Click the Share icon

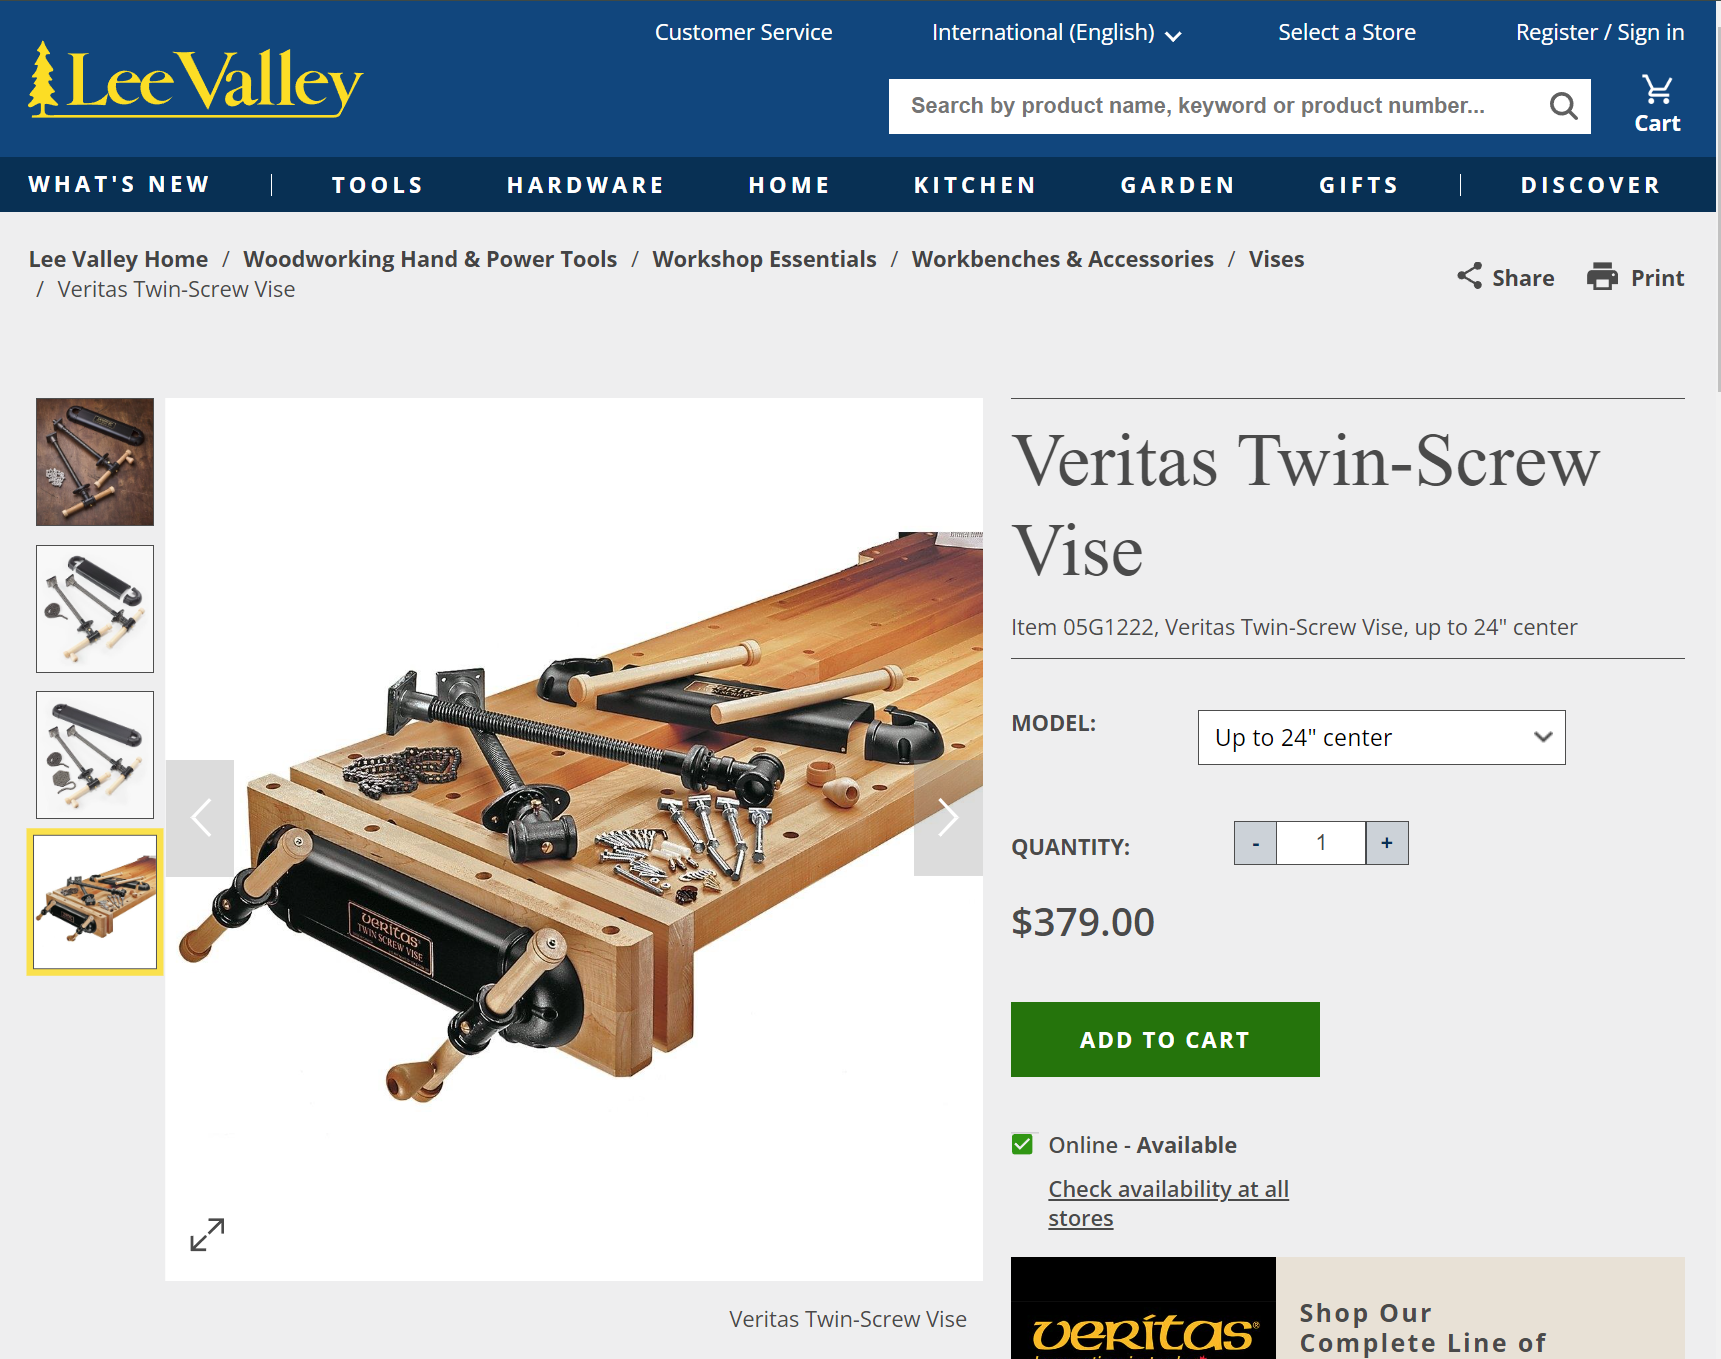1469,276
